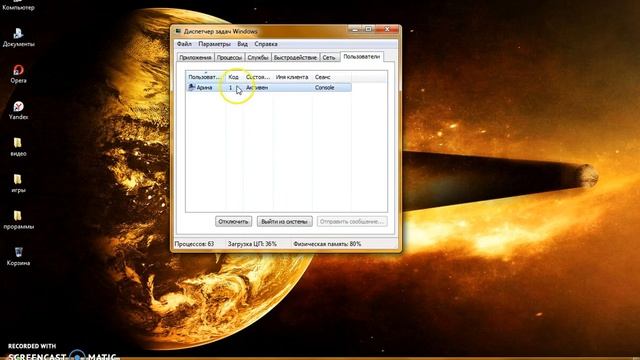Switch to the Сеть tab

[x=329, y=58]
